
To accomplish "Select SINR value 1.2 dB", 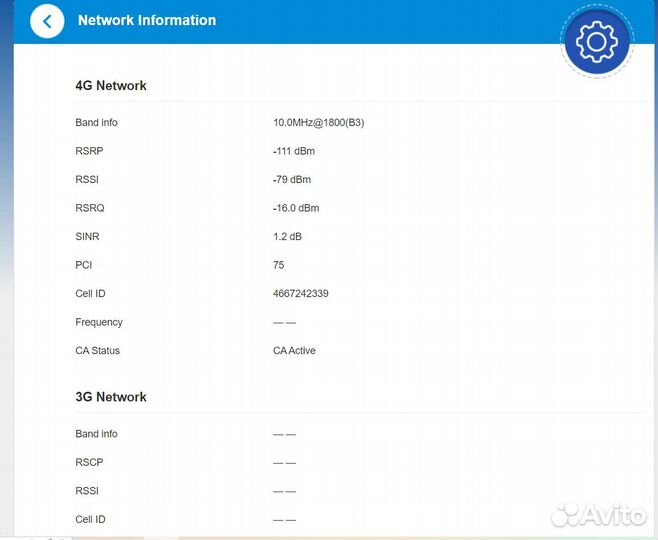I will (x=287, y=237).
